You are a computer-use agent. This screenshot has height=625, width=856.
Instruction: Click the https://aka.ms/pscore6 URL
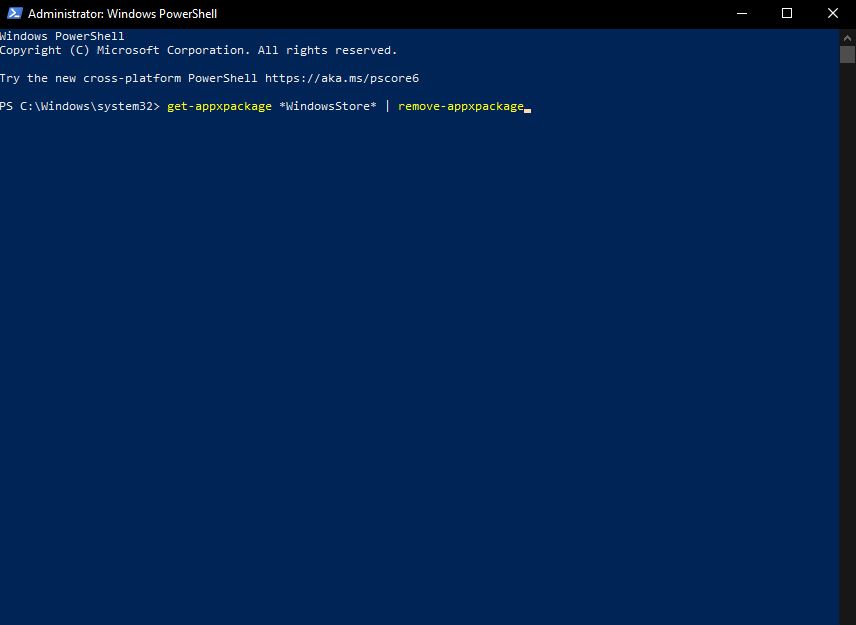pyautogui.click(x=334, y=78)
